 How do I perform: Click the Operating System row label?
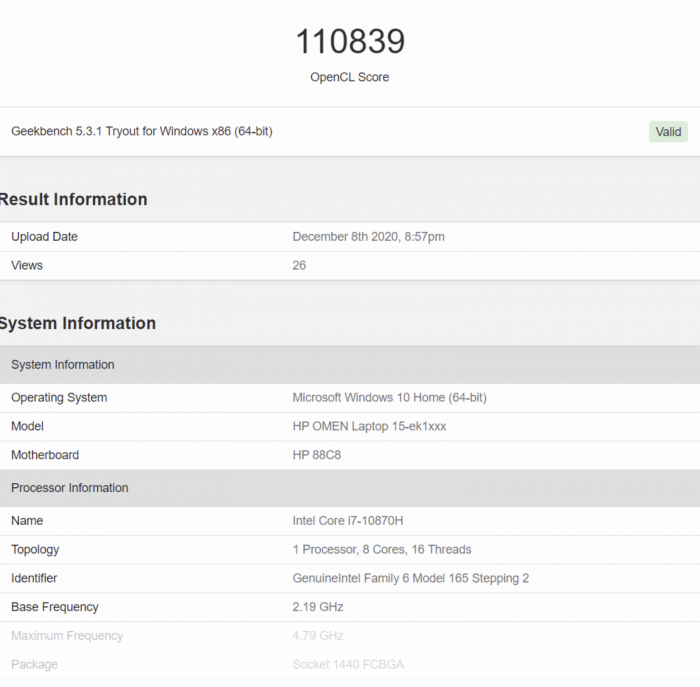tap(59, 398)
